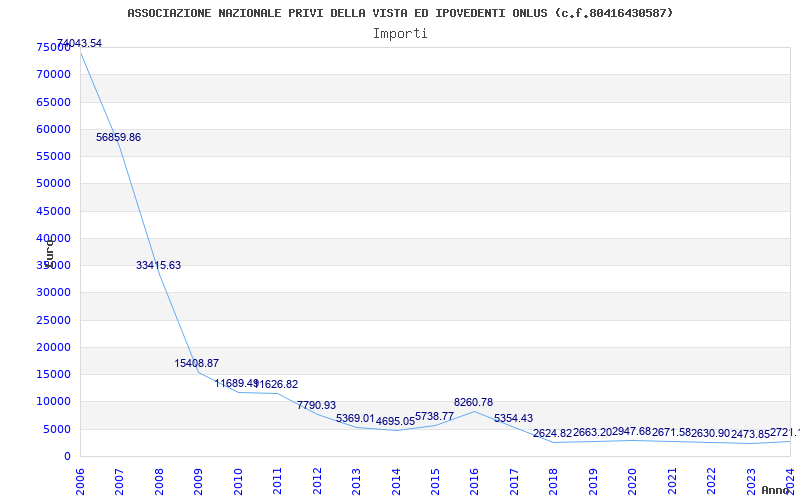Select the 2624.82 data label

tap(552, 434)
